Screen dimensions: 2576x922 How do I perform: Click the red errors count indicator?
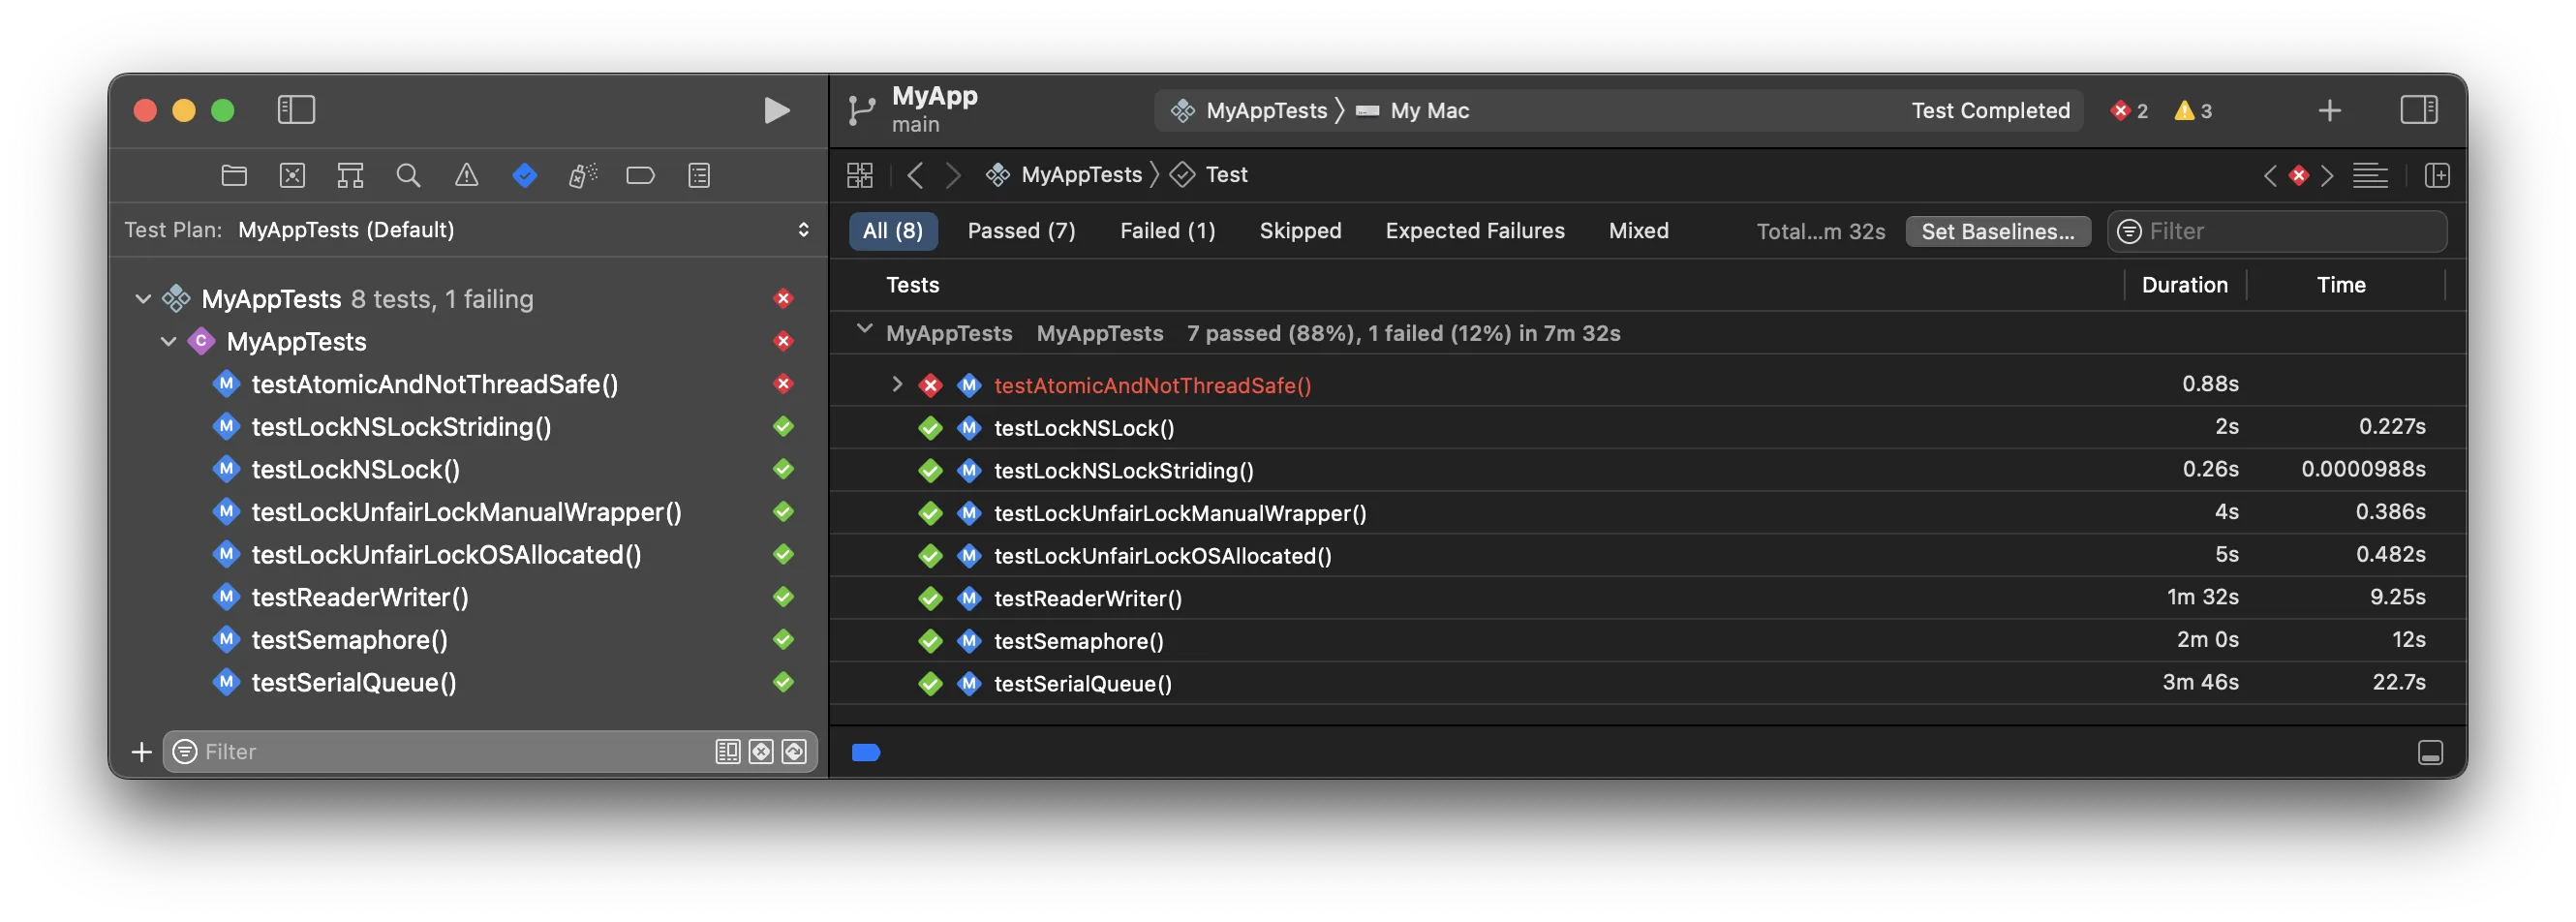pyautogui.click(x=2129, y=111)
